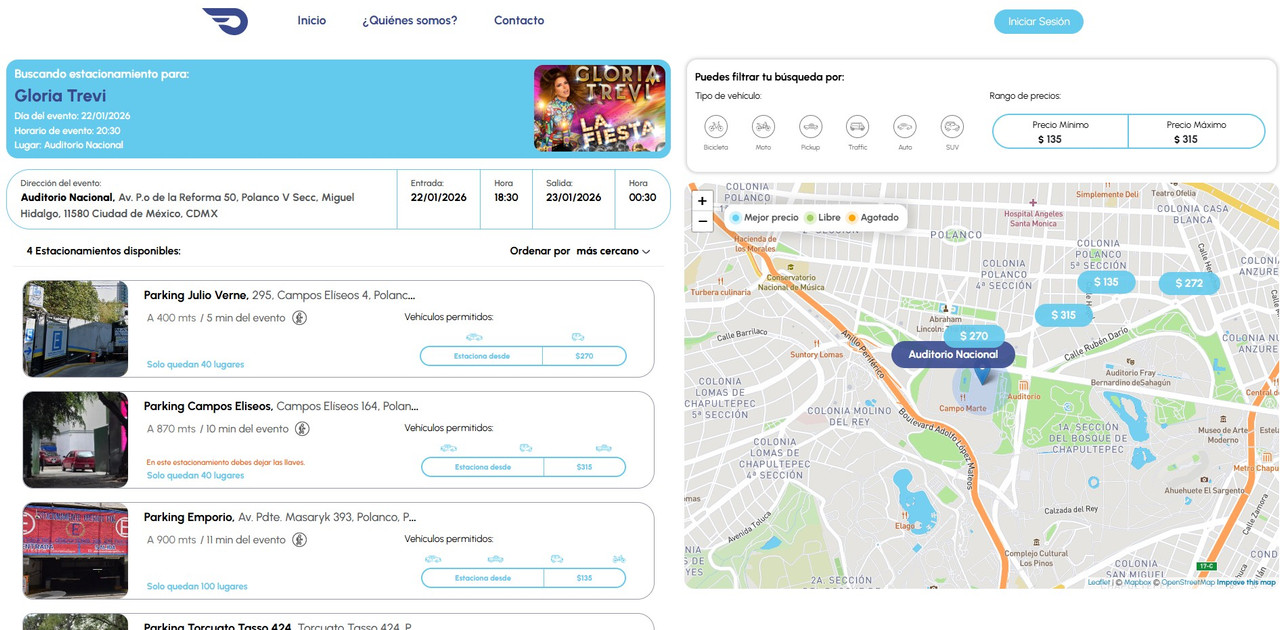This screenshot has width=1280, height=630.
Task: Filter by Auto vehicle type
Action: click(905, 127)
